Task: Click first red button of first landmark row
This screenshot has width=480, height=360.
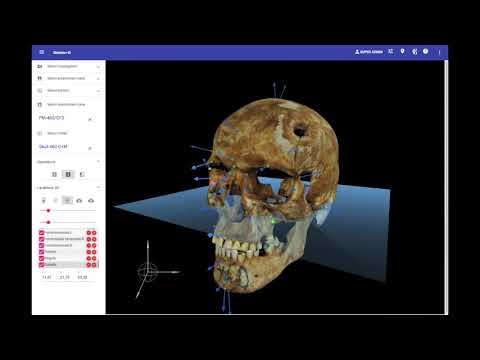Action: 89,233
